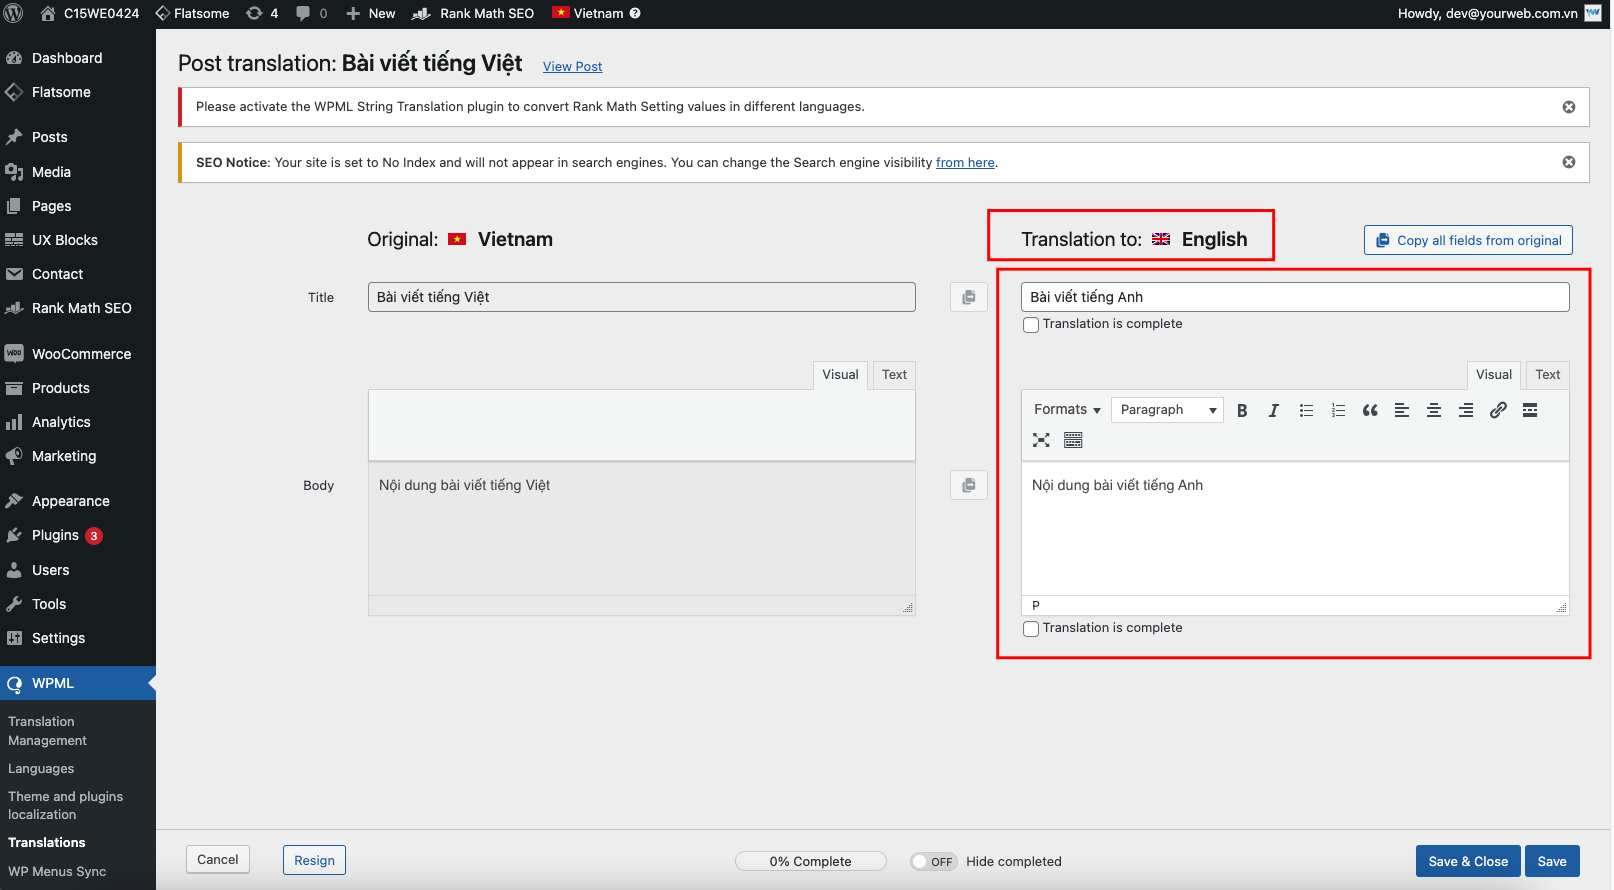The height and width of the screenshot is (890, 1614).
Task: Toggle the bulleted list icon
Action: coord(1306,410)
